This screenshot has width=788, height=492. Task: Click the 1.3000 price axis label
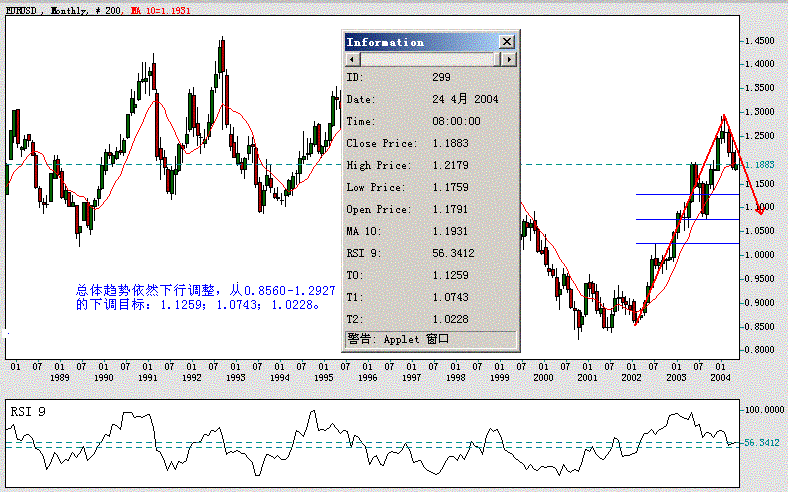(x=759, y=112)
